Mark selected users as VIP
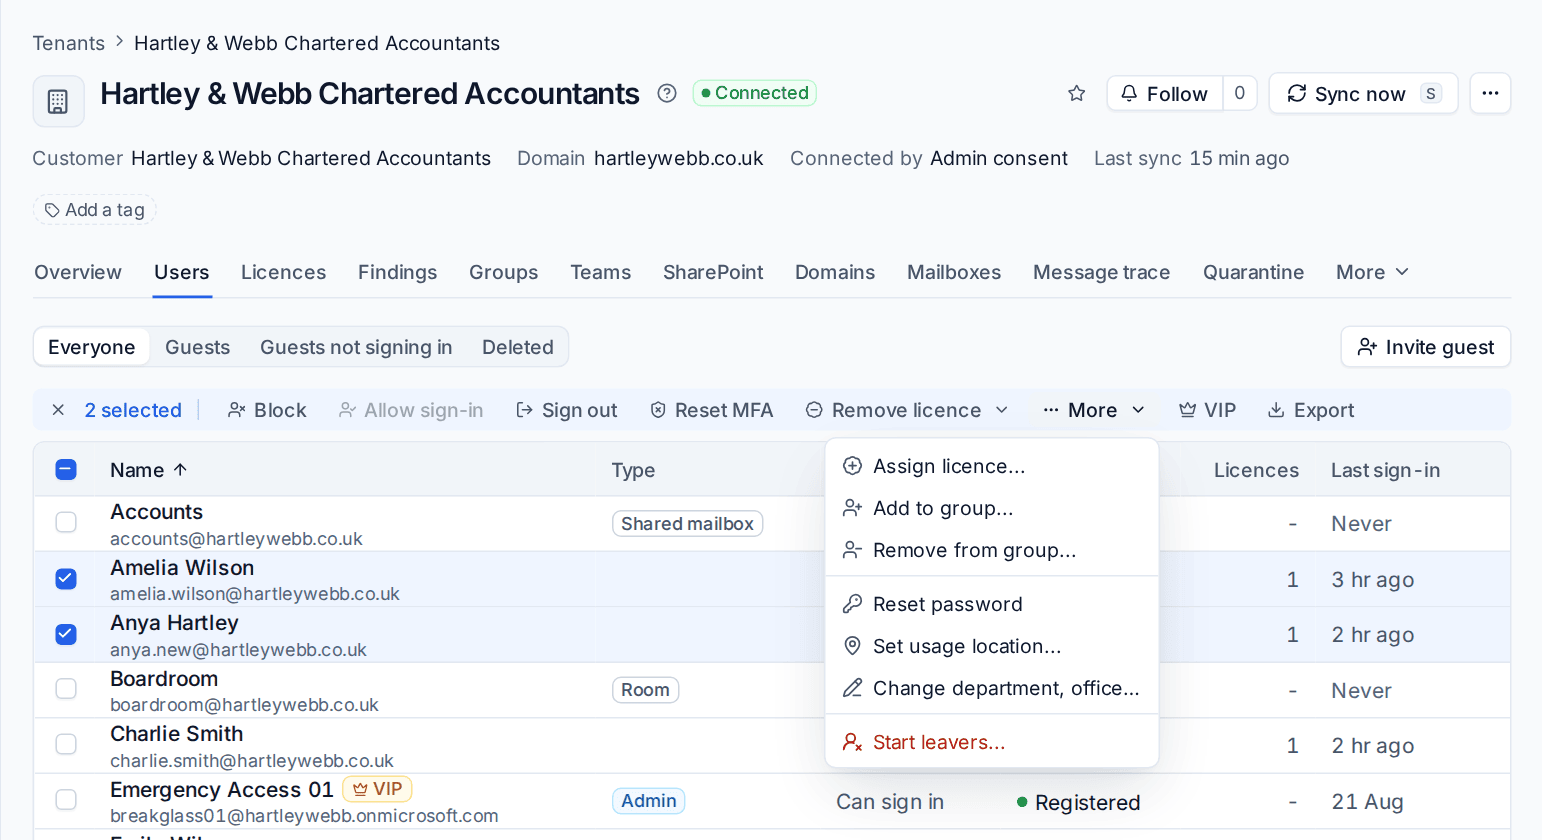This screenshot has width=1542, height=840. tap(1207, 410)
